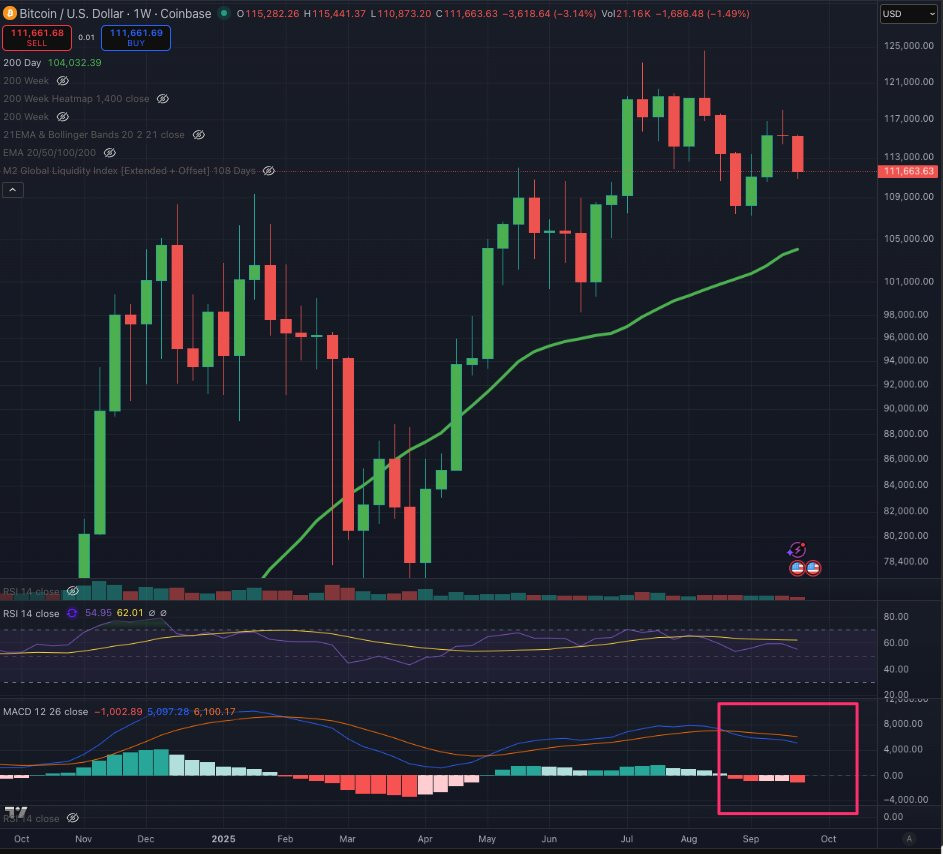Image resolution: width=943 pixels, height=854 pixels.
Task: Click the blue MACD value 5,097.28
Action: coord(168,711)
